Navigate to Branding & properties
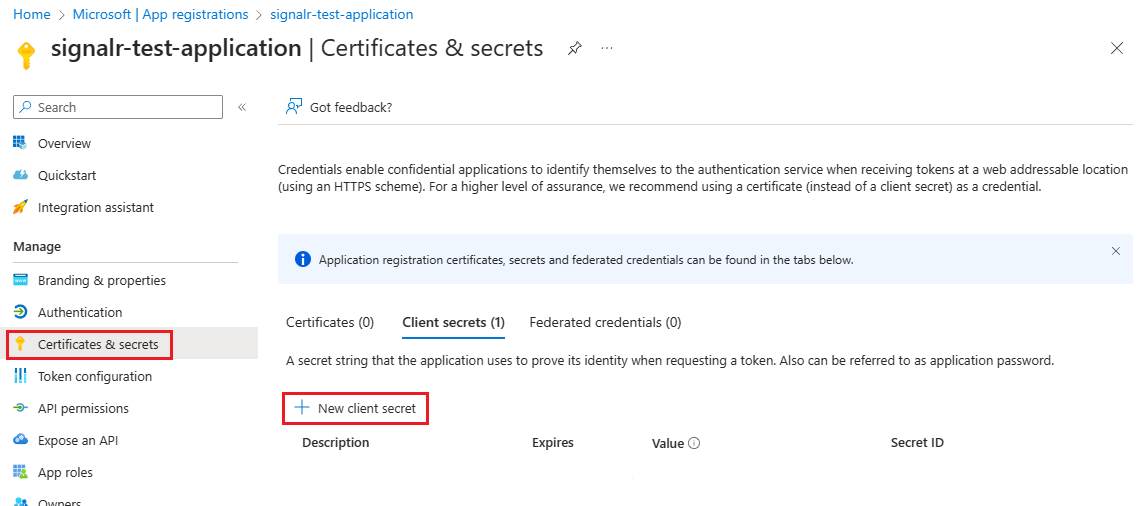Viewport: 1143px width, 506px height. [x=101, y=280]
